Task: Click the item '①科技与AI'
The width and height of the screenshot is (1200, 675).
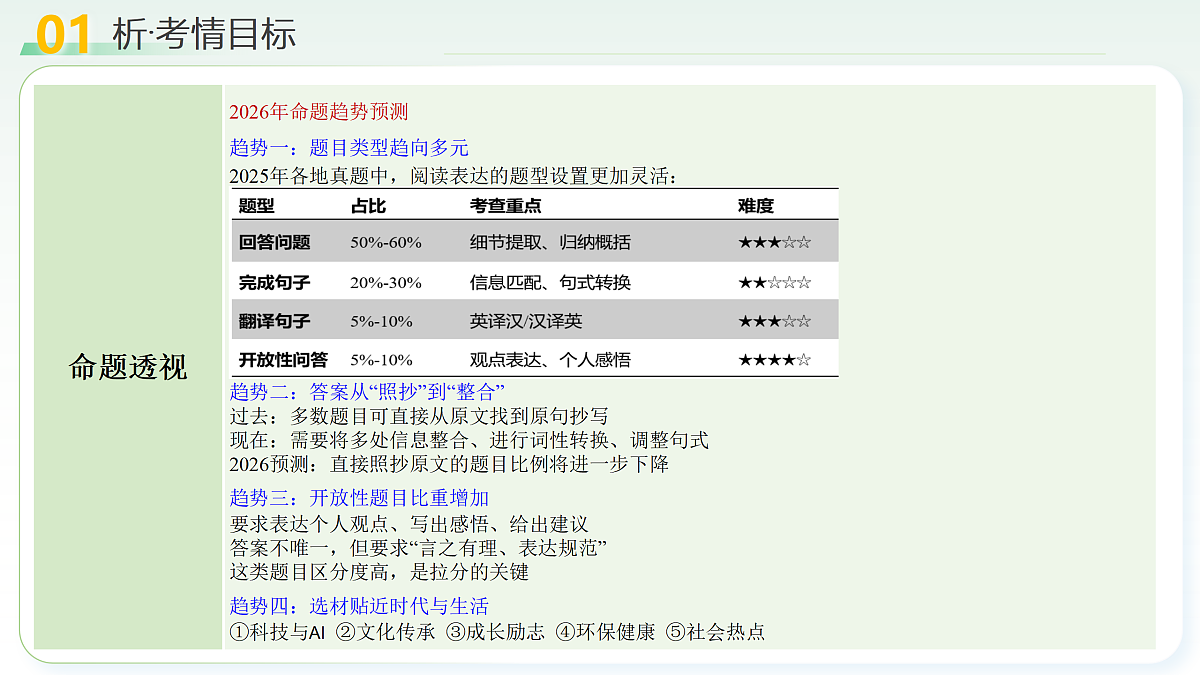Action: (x=278, y=632)
